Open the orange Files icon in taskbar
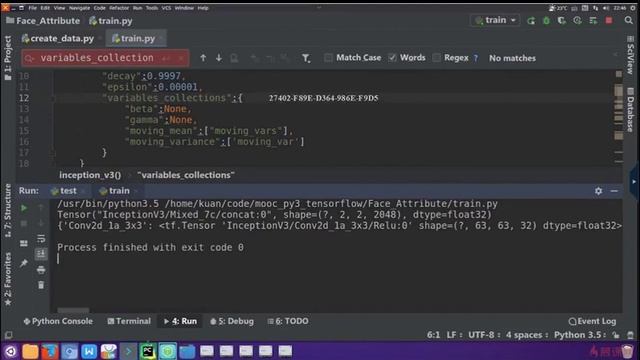Image resolution: width=640 pixels, height=360 pixels. [x=30, y=351]
